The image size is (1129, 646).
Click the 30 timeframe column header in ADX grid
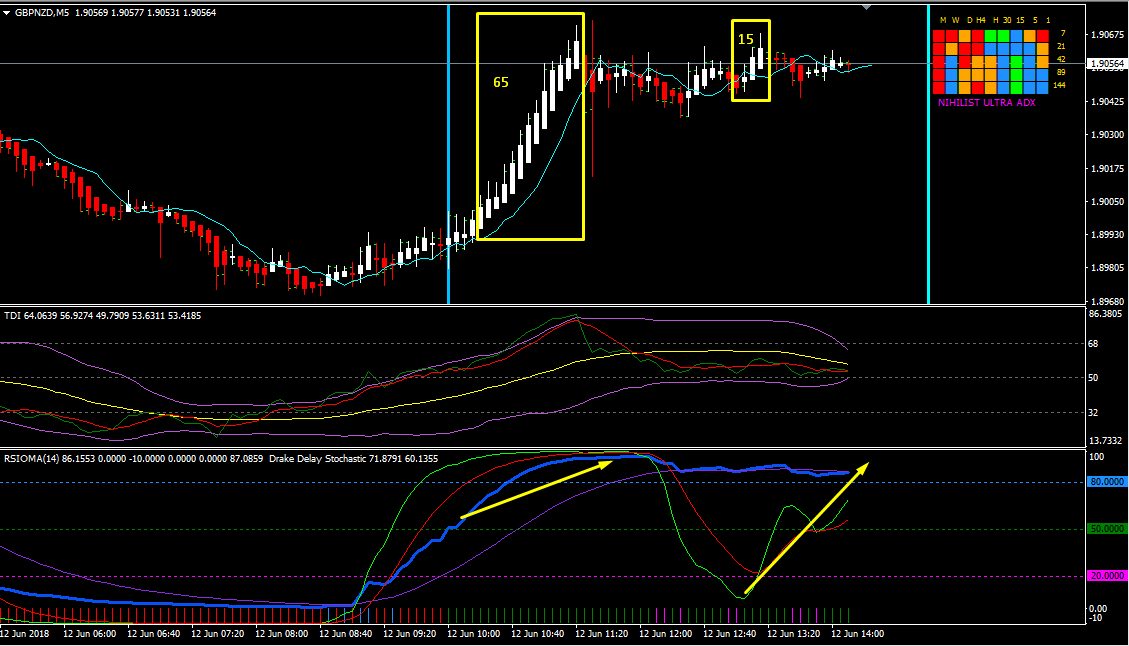coord(1007,20)
